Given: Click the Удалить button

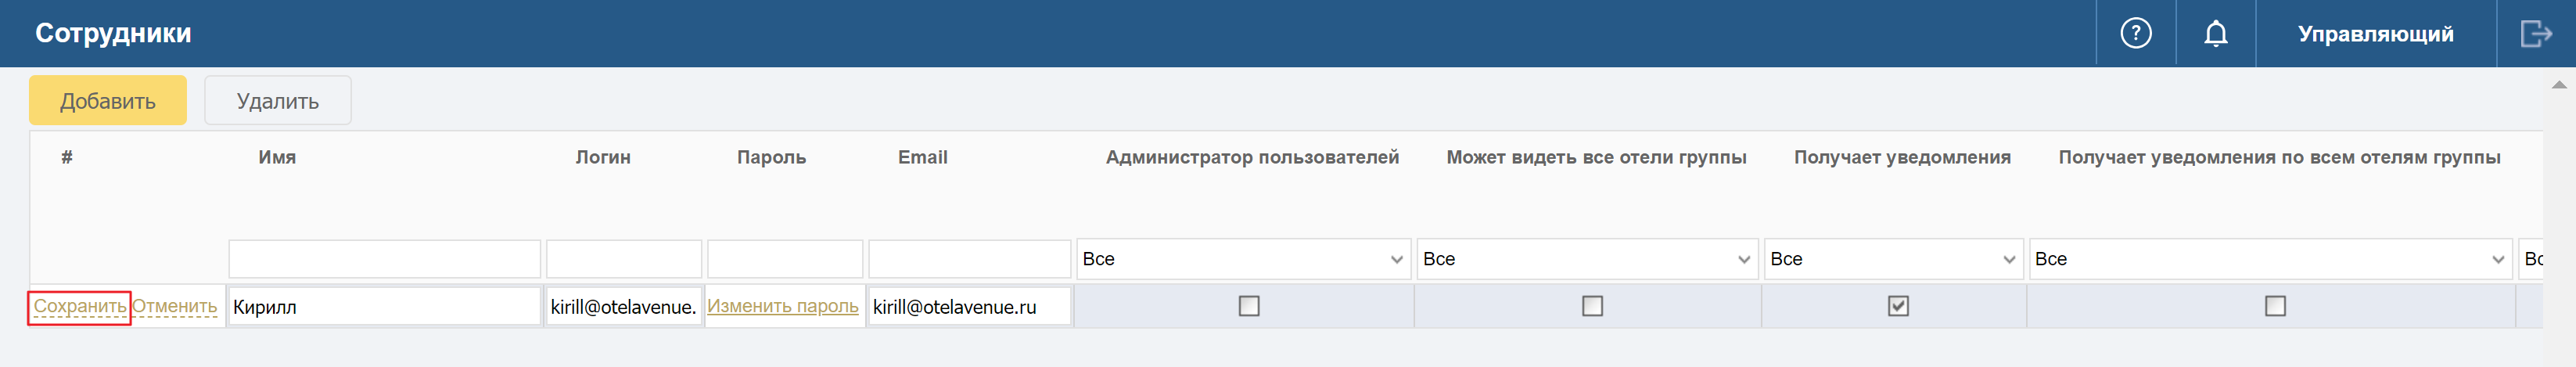Looking at the screenshot, I should (277, 100).
